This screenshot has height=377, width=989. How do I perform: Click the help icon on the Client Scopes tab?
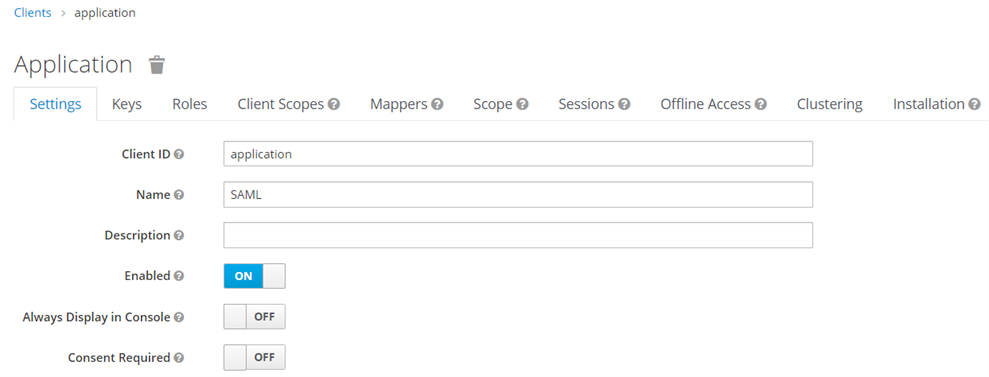click(334, 104)
